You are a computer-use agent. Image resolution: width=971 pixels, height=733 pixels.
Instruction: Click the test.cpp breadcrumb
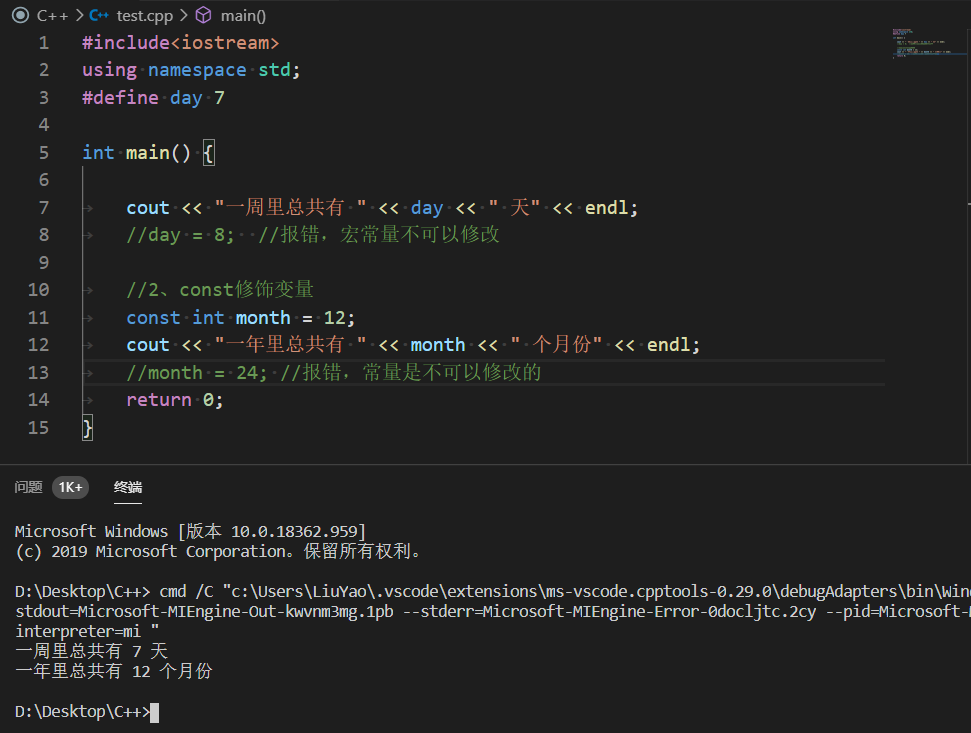(145, 15)
